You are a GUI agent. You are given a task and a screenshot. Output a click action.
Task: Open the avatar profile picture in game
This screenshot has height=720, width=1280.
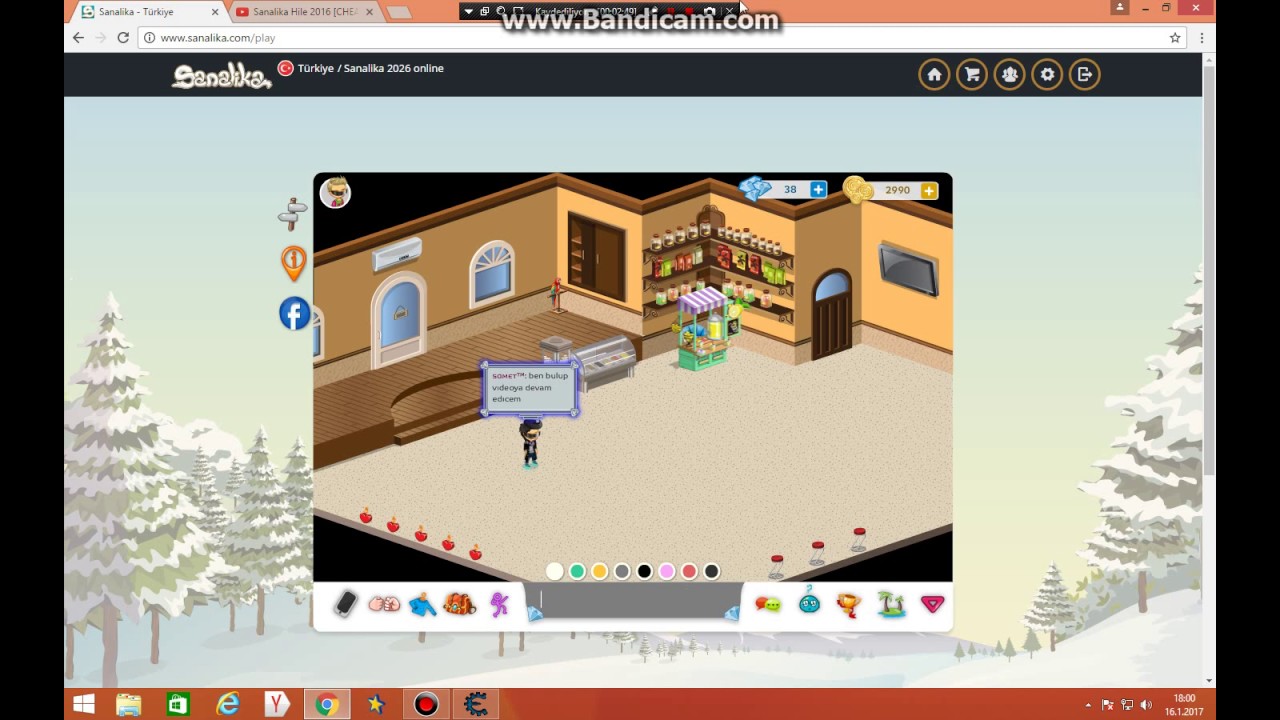click(x=335, y=192)
